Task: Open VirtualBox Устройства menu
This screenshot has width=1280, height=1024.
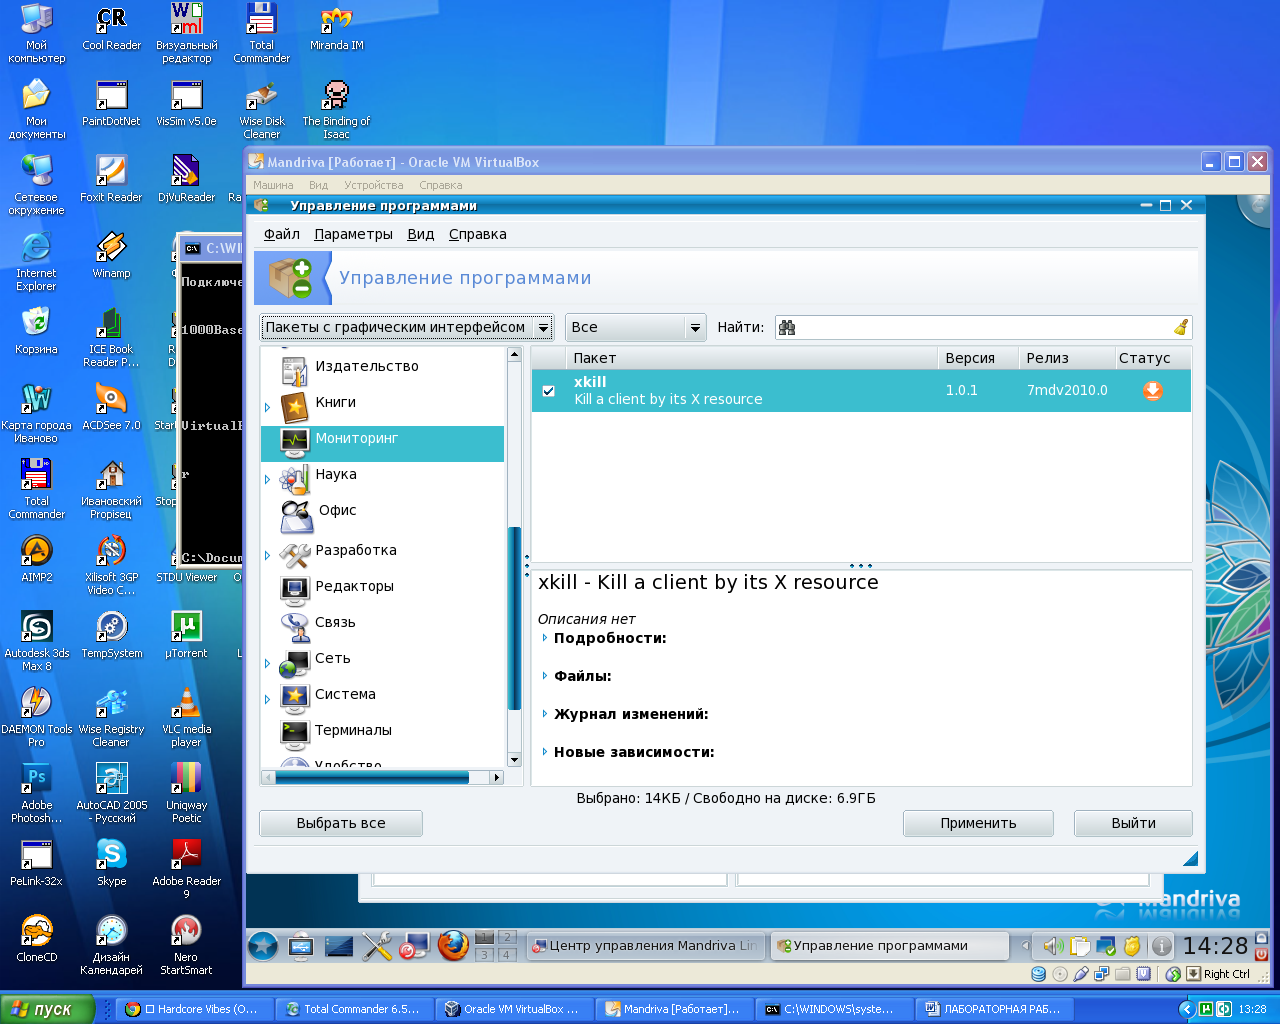Action: pyautogui.click(x=374, y=185)
